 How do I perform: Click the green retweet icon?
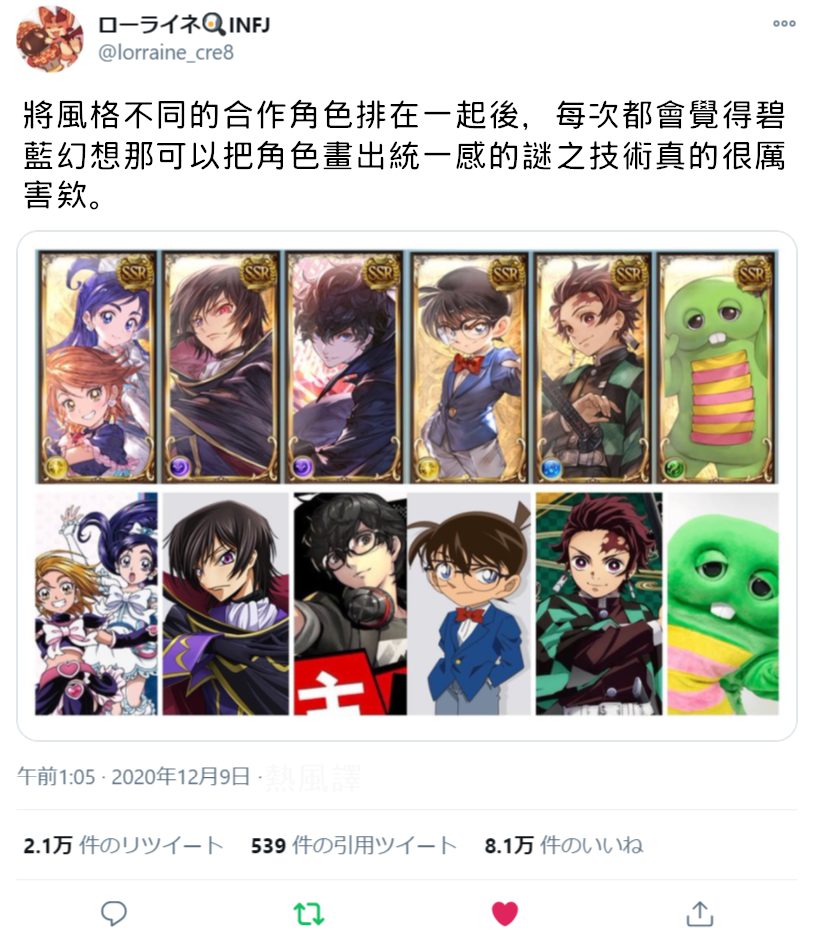point(309,914)
